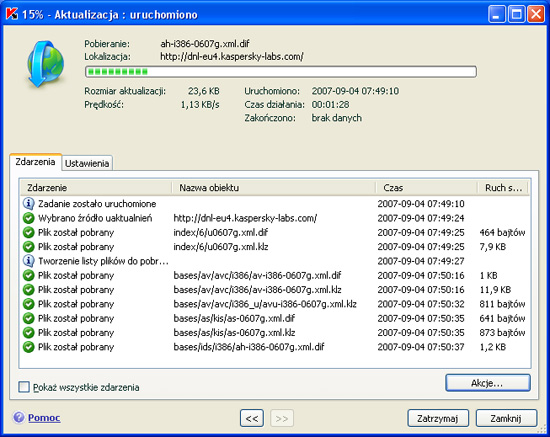Click the 'brak danych' finished value
This screenshot has height=437, width=550.
coord(337,118)
